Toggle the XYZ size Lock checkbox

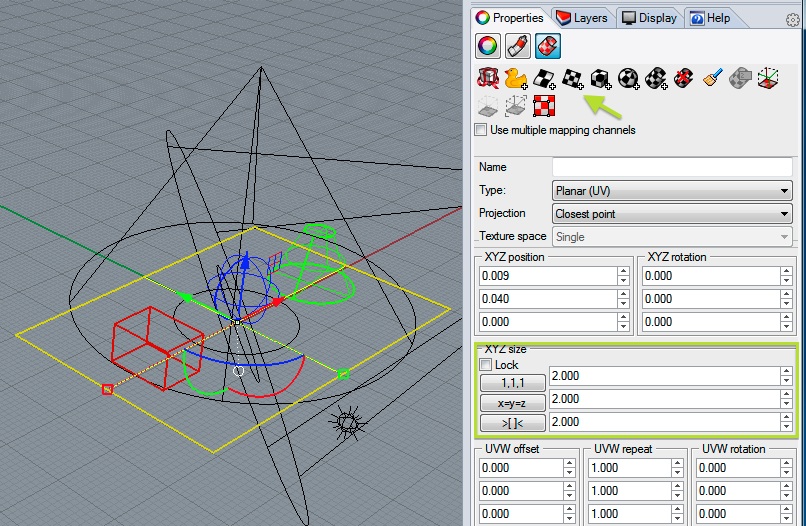click(486, 365)
